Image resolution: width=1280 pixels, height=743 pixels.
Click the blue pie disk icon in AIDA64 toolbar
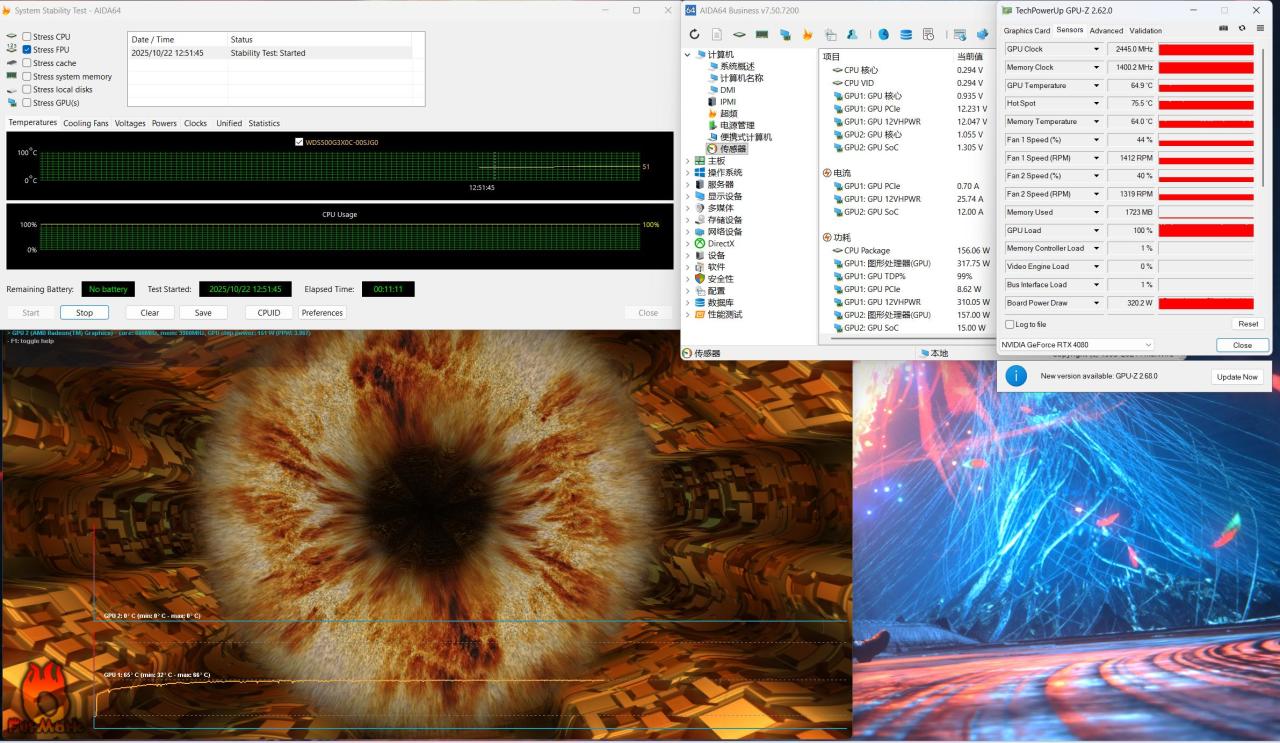[884, 34]
